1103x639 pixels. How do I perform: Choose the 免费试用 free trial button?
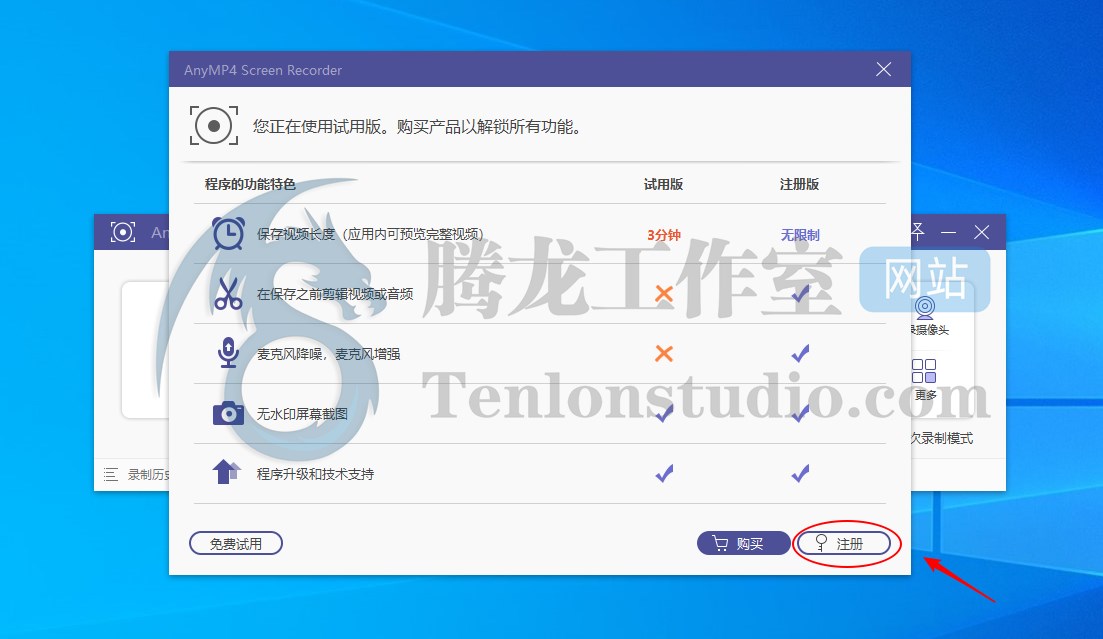pyautogui.click(x=236, y=543)
